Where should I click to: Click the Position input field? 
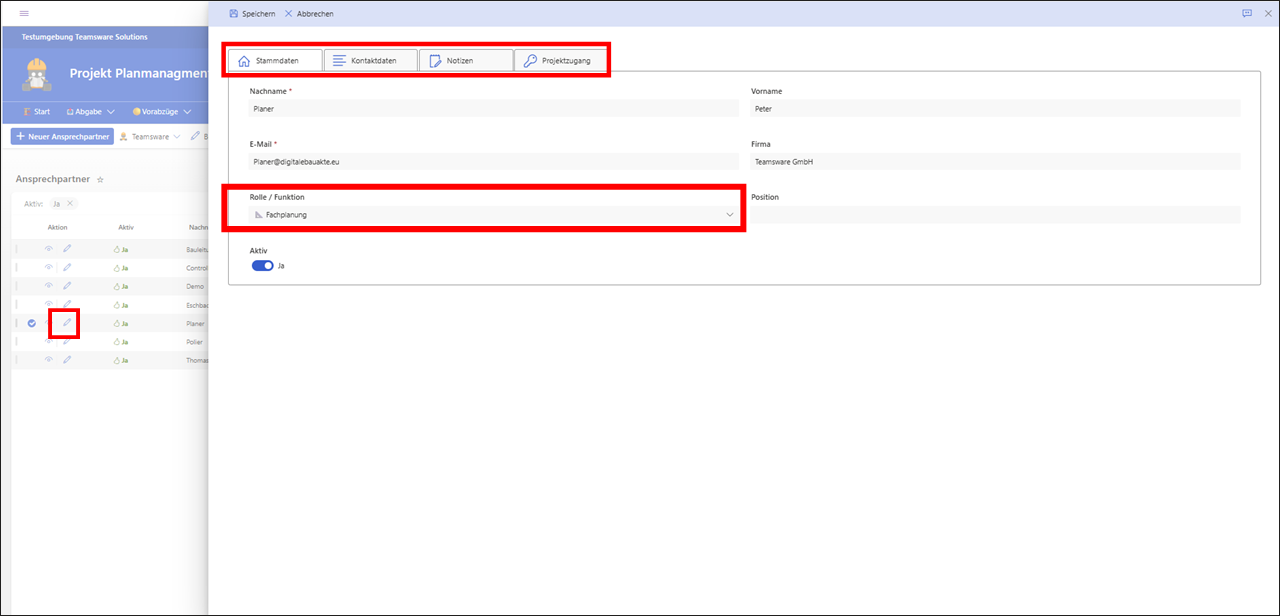(x=995, y=215)
